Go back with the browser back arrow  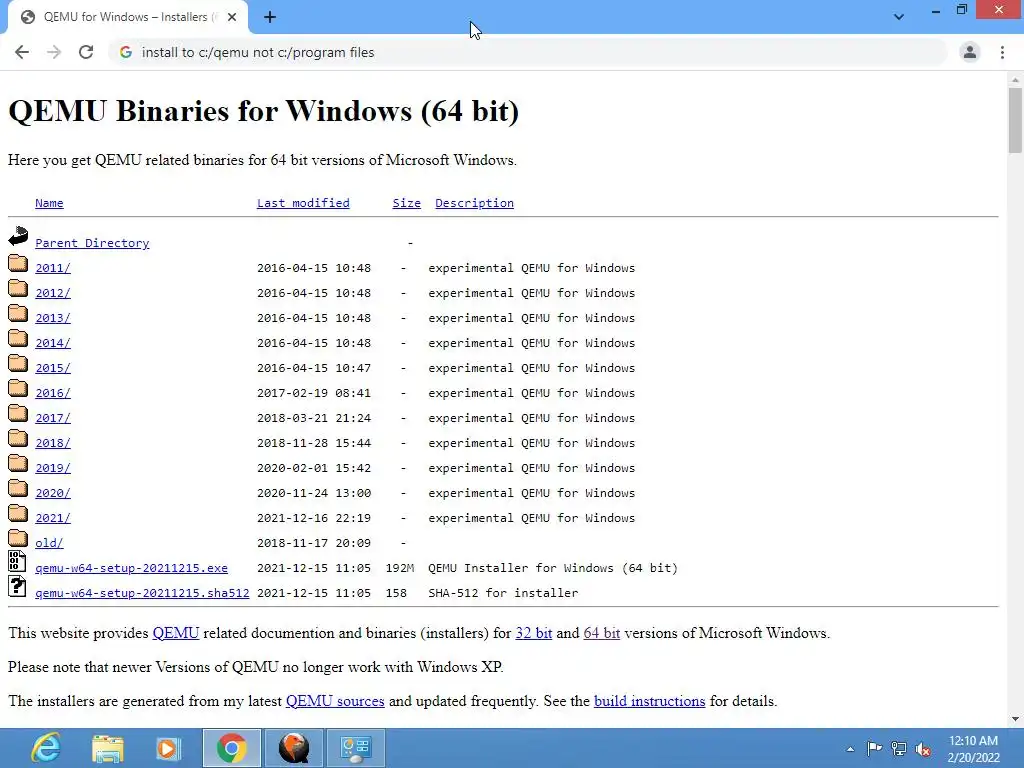[22, 52]
